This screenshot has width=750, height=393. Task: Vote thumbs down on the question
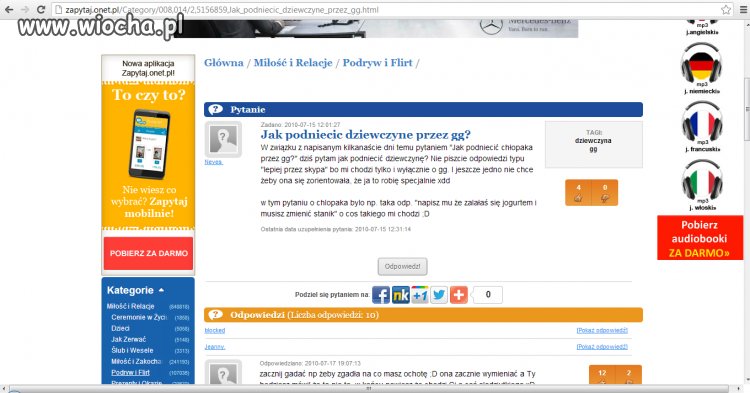coord(605,193)
